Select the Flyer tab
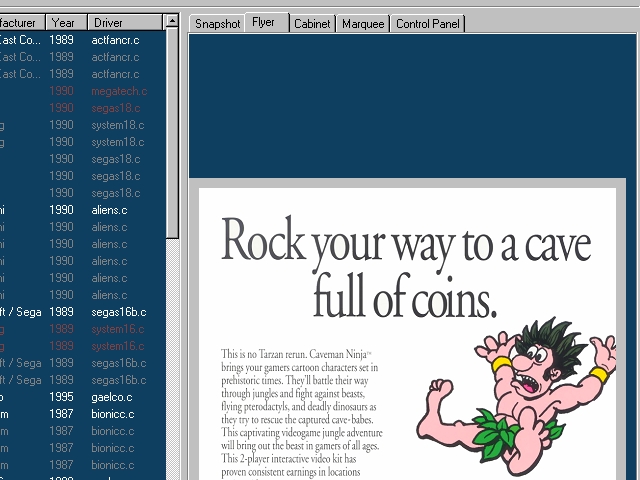Image resolution: width=640 pixels, height=480 pixels. coord(267,22)
